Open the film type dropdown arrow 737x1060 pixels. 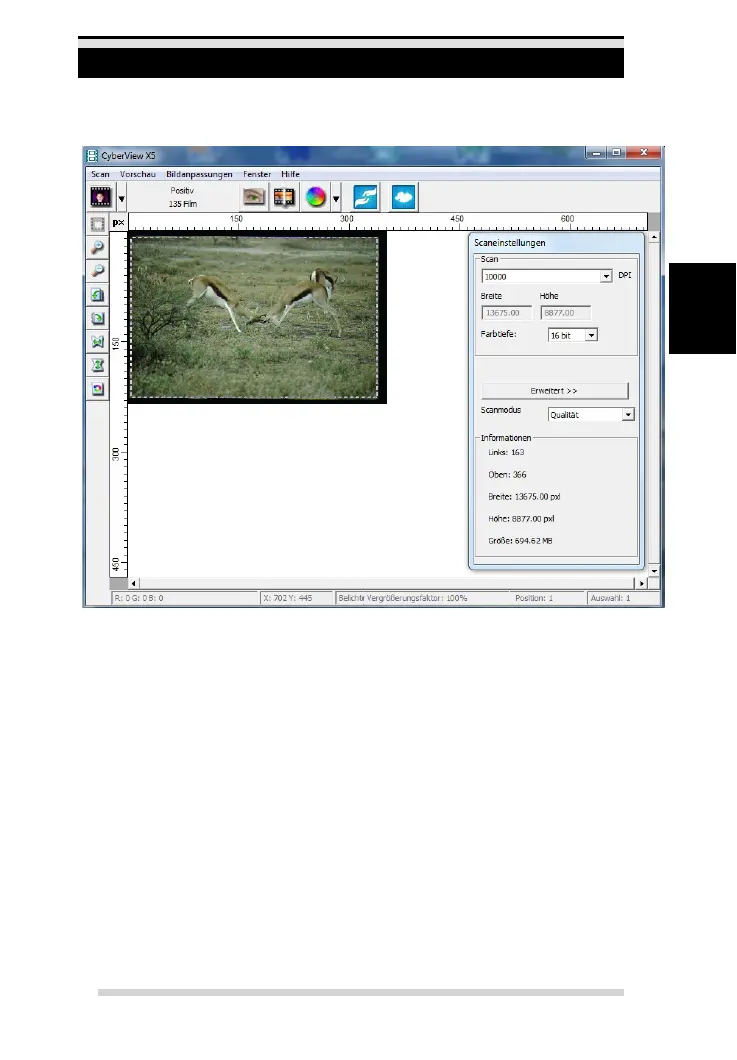tap(122, 199)
